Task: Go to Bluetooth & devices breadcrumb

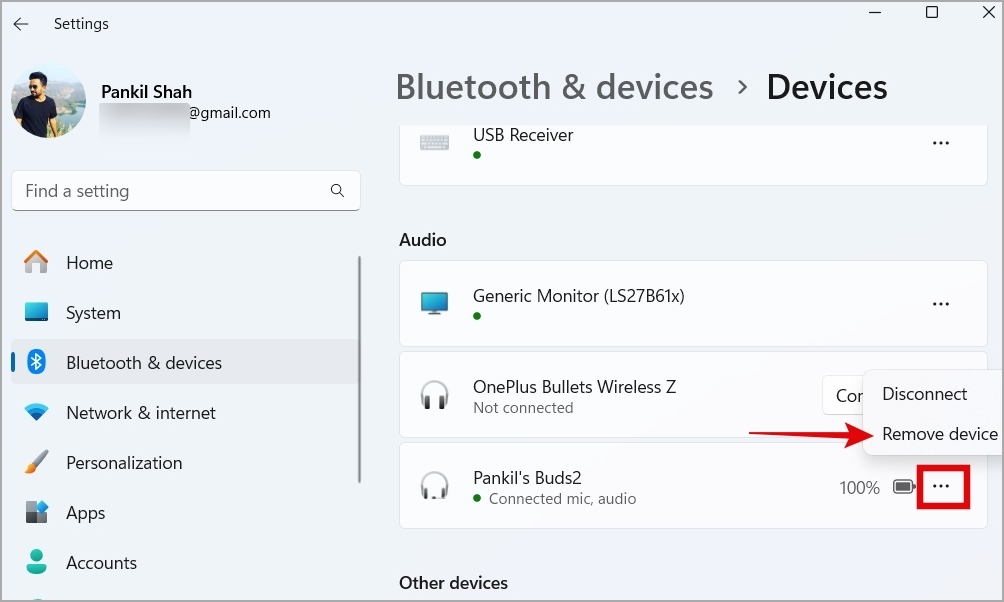Action: tap(554, 87)
